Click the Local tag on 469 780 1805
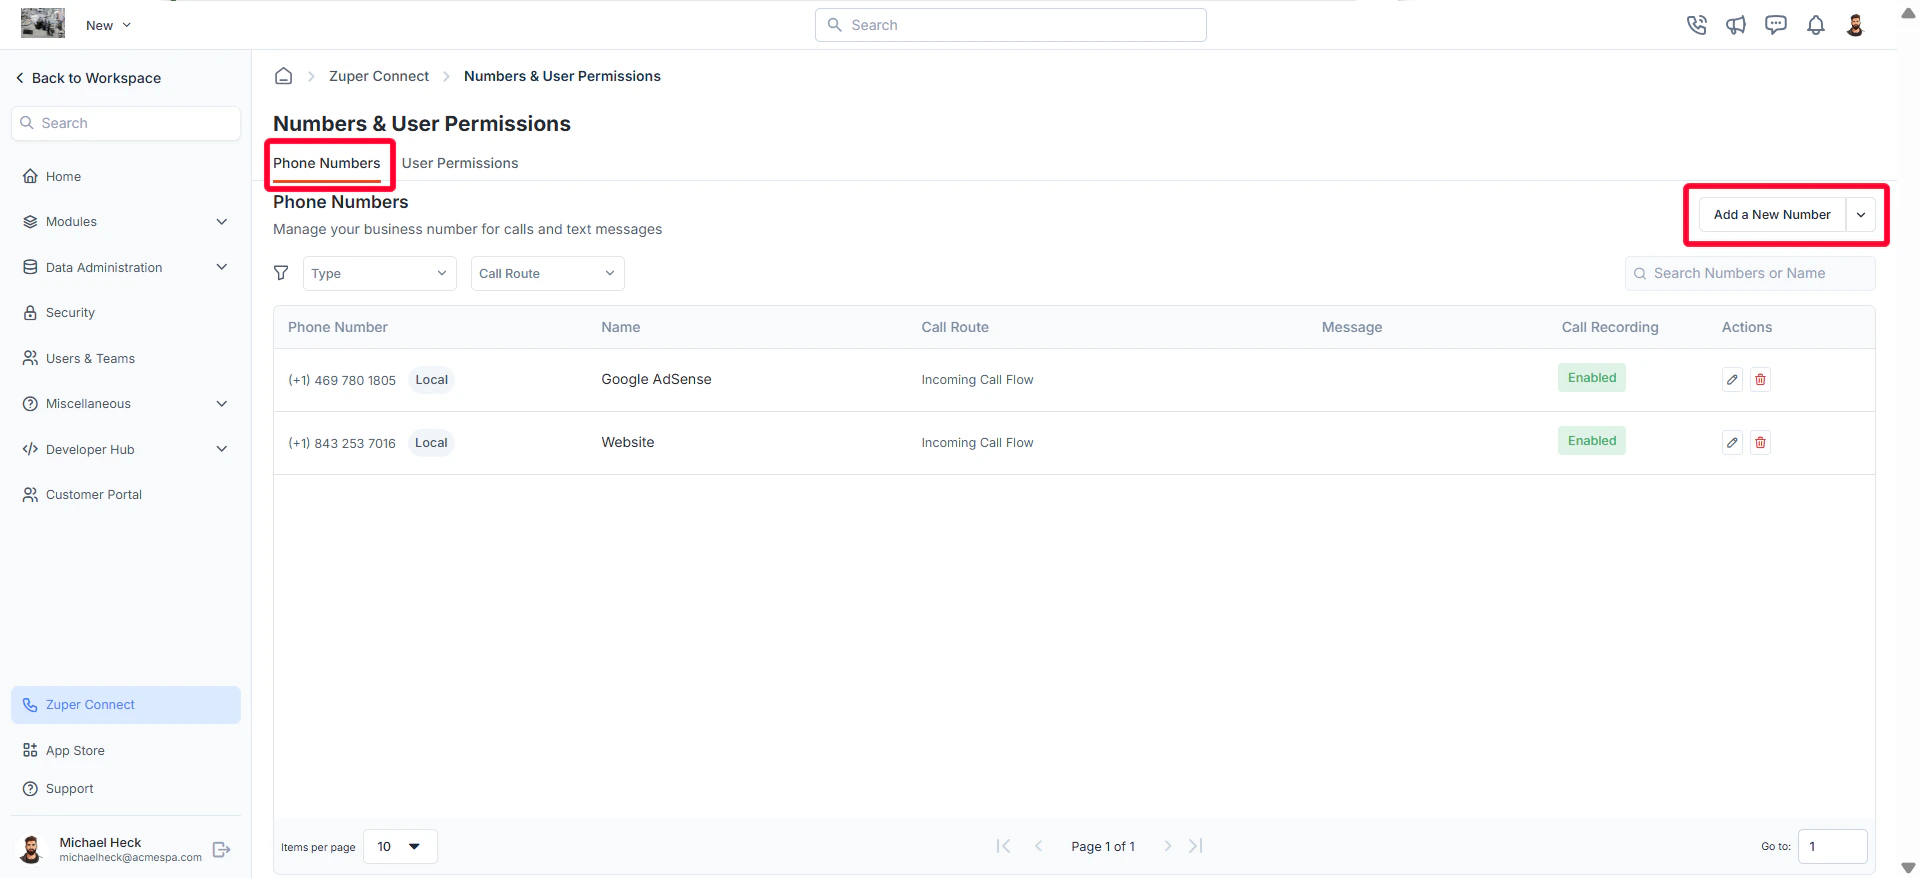The width and height of the screenshot is (1920, 878). pos(431,380)
